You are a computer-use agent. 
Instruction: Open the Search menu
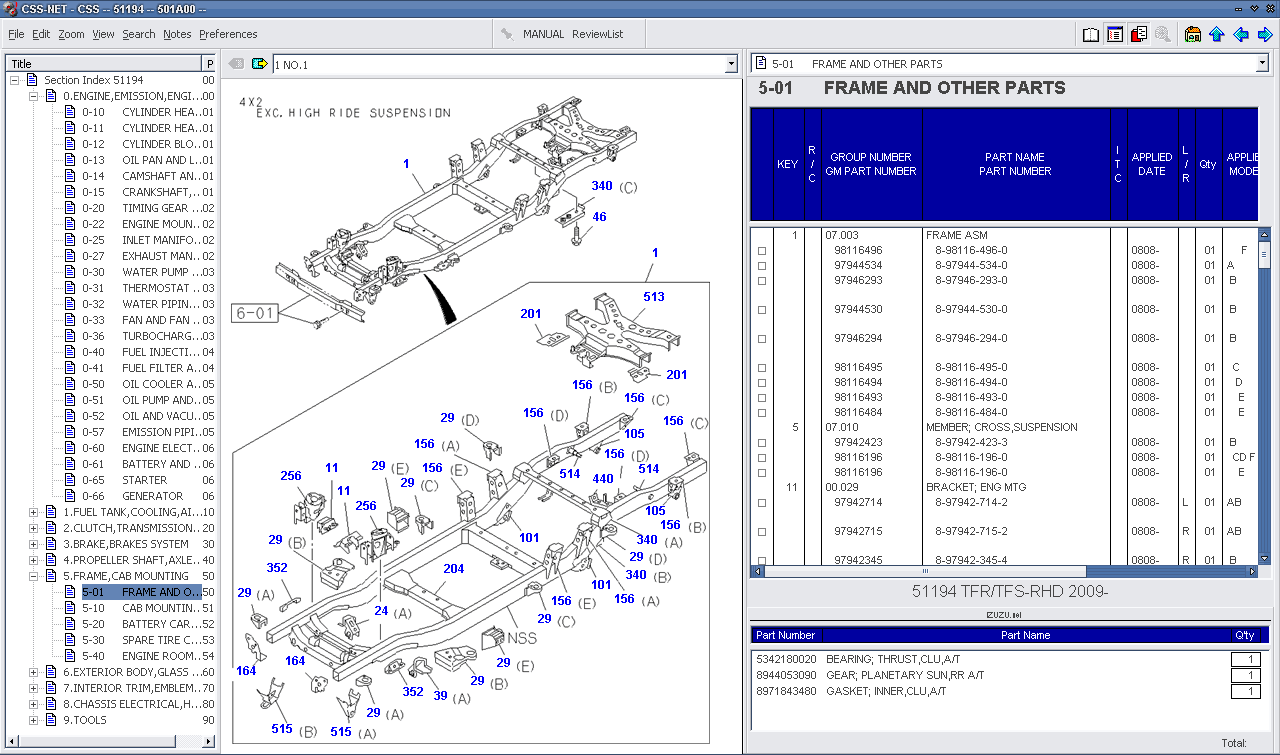pyautogui.click(x=138, y=33)
